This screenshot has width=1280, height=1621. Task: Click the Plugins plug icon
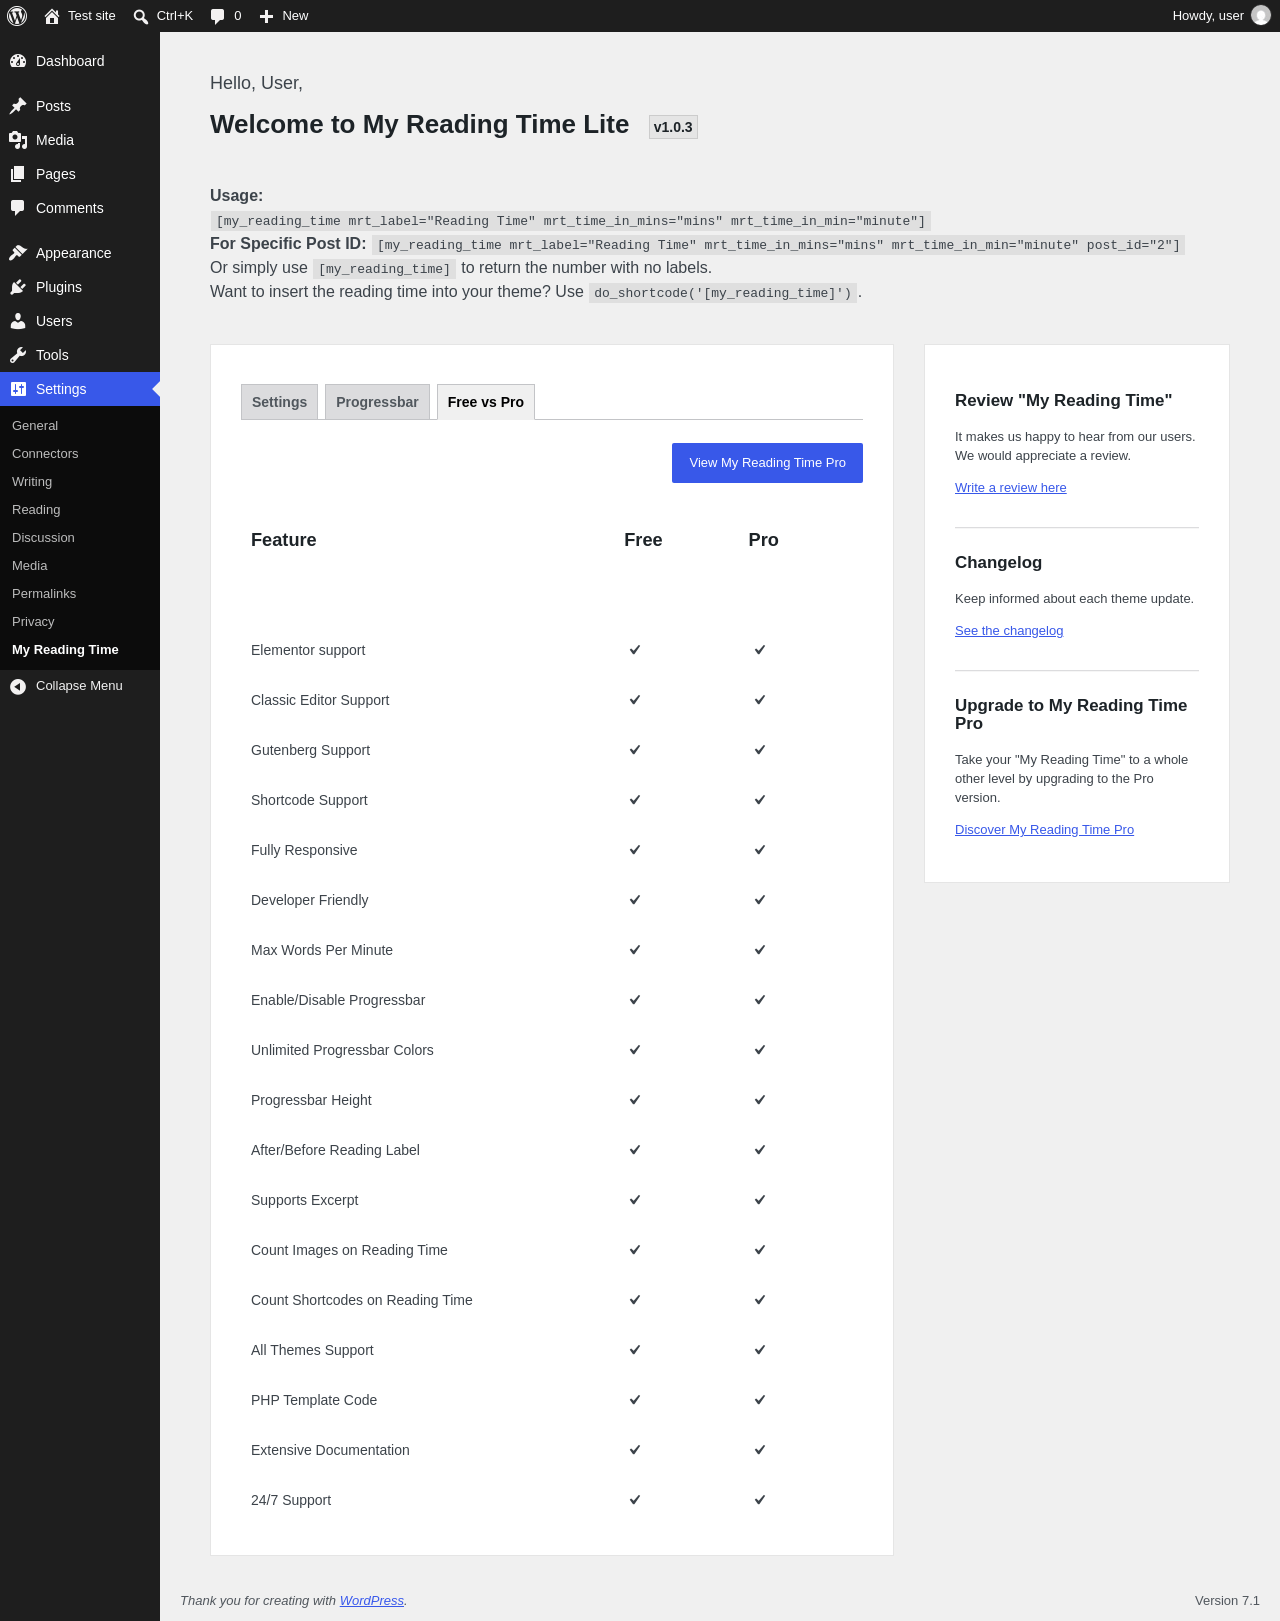pos(18,287)
